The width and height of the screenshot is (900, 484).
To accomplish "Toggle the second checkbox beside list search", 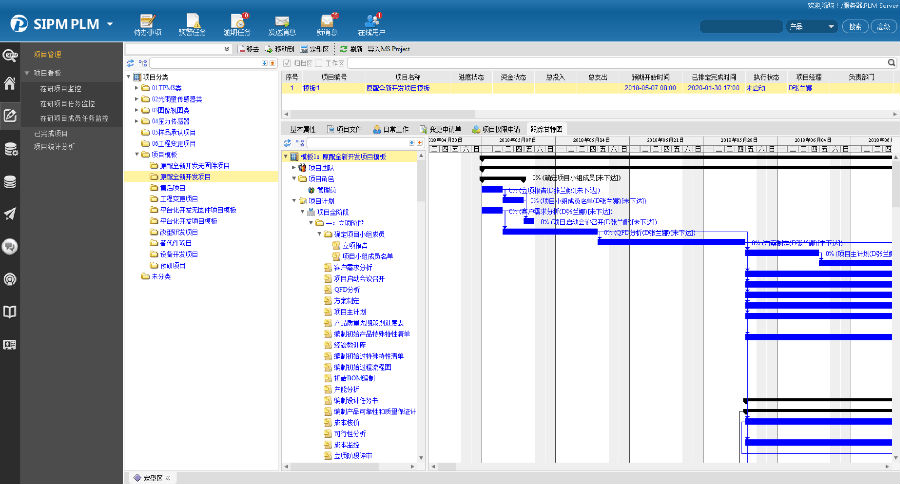I will tap(320, 62).
